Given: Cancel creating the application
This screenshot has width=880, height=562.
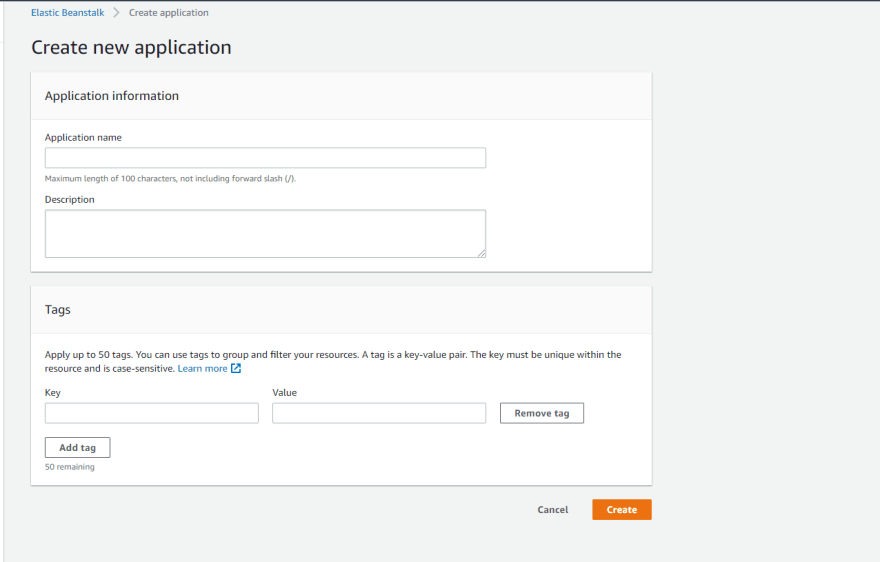Looking at the screenshot, I should click(x=553, y=510).
